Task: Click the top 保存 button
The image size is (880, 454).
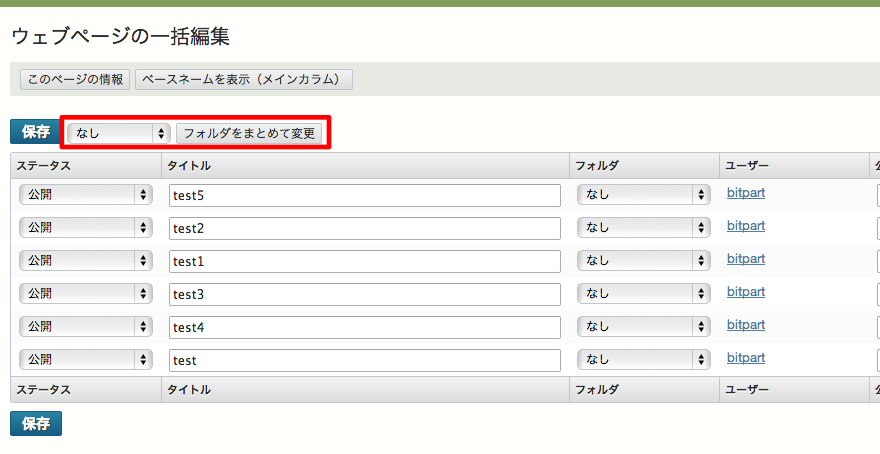Action: tap(36, 132)
